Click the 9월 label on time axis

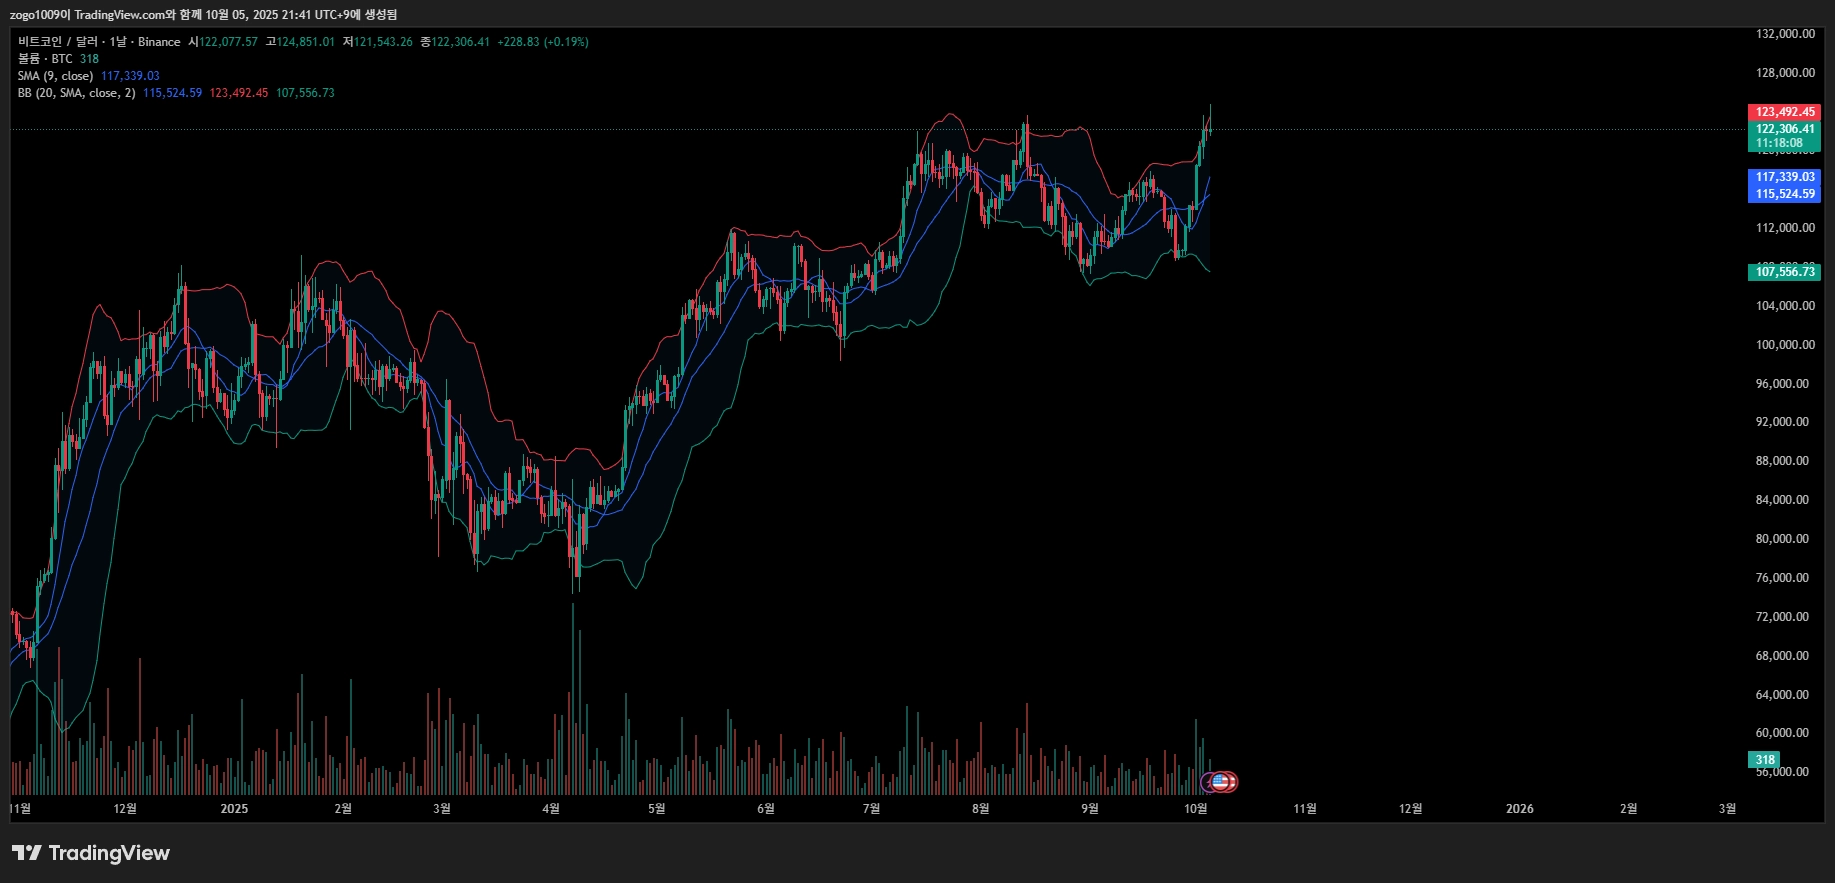[1089, 809]
